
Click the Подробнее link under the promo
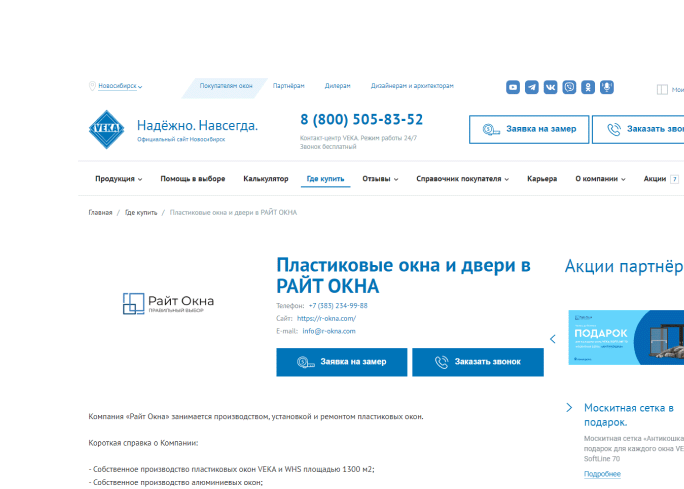tap(602, 474)
